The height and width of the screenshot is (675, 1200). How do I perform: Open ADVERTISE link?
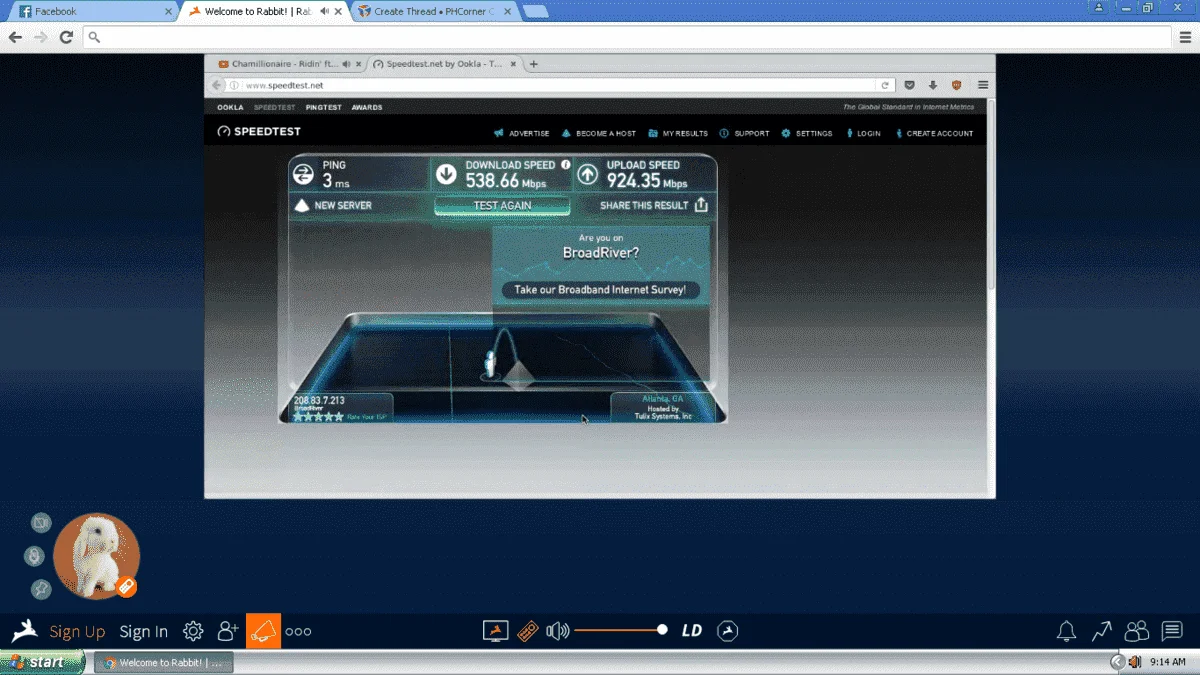point(522,133)
